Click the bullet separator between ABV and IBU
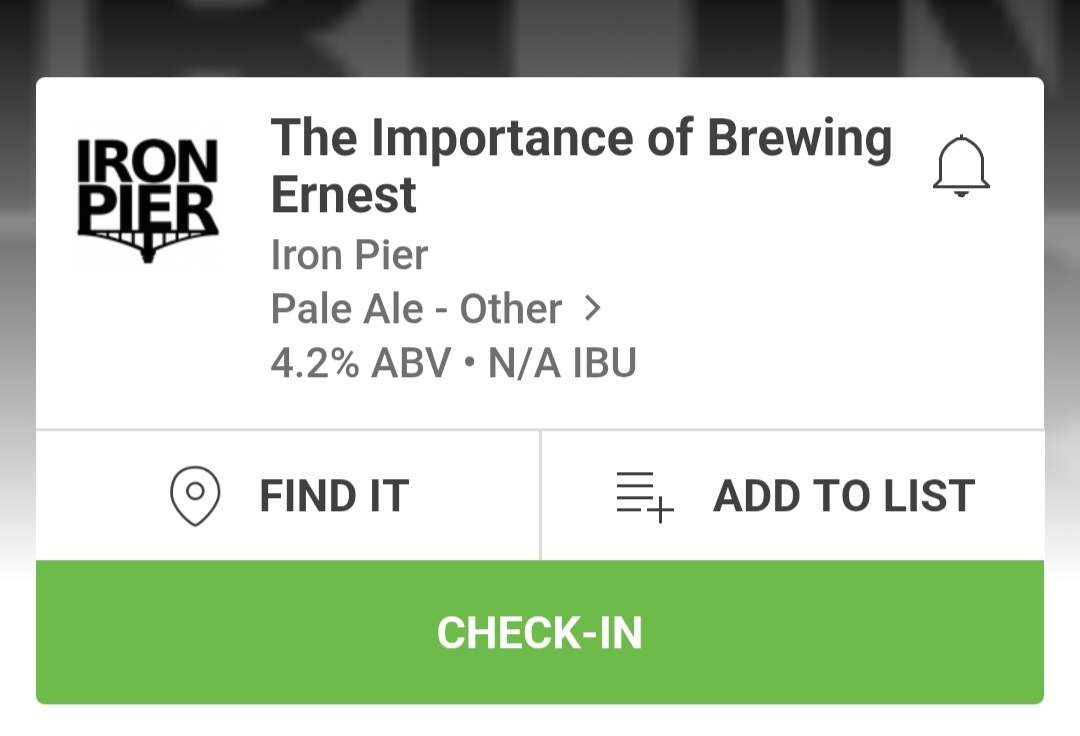Image resolution: width=1080 pixels, height=736 pixels. (470, 364)
